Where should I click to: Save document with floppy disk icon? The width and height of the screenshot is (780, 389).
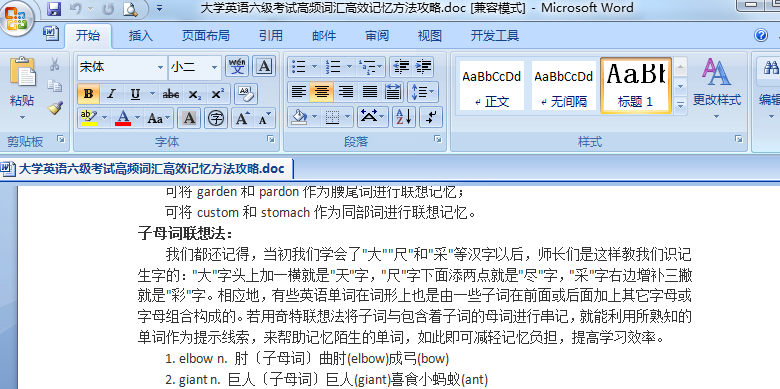[54, 8]
